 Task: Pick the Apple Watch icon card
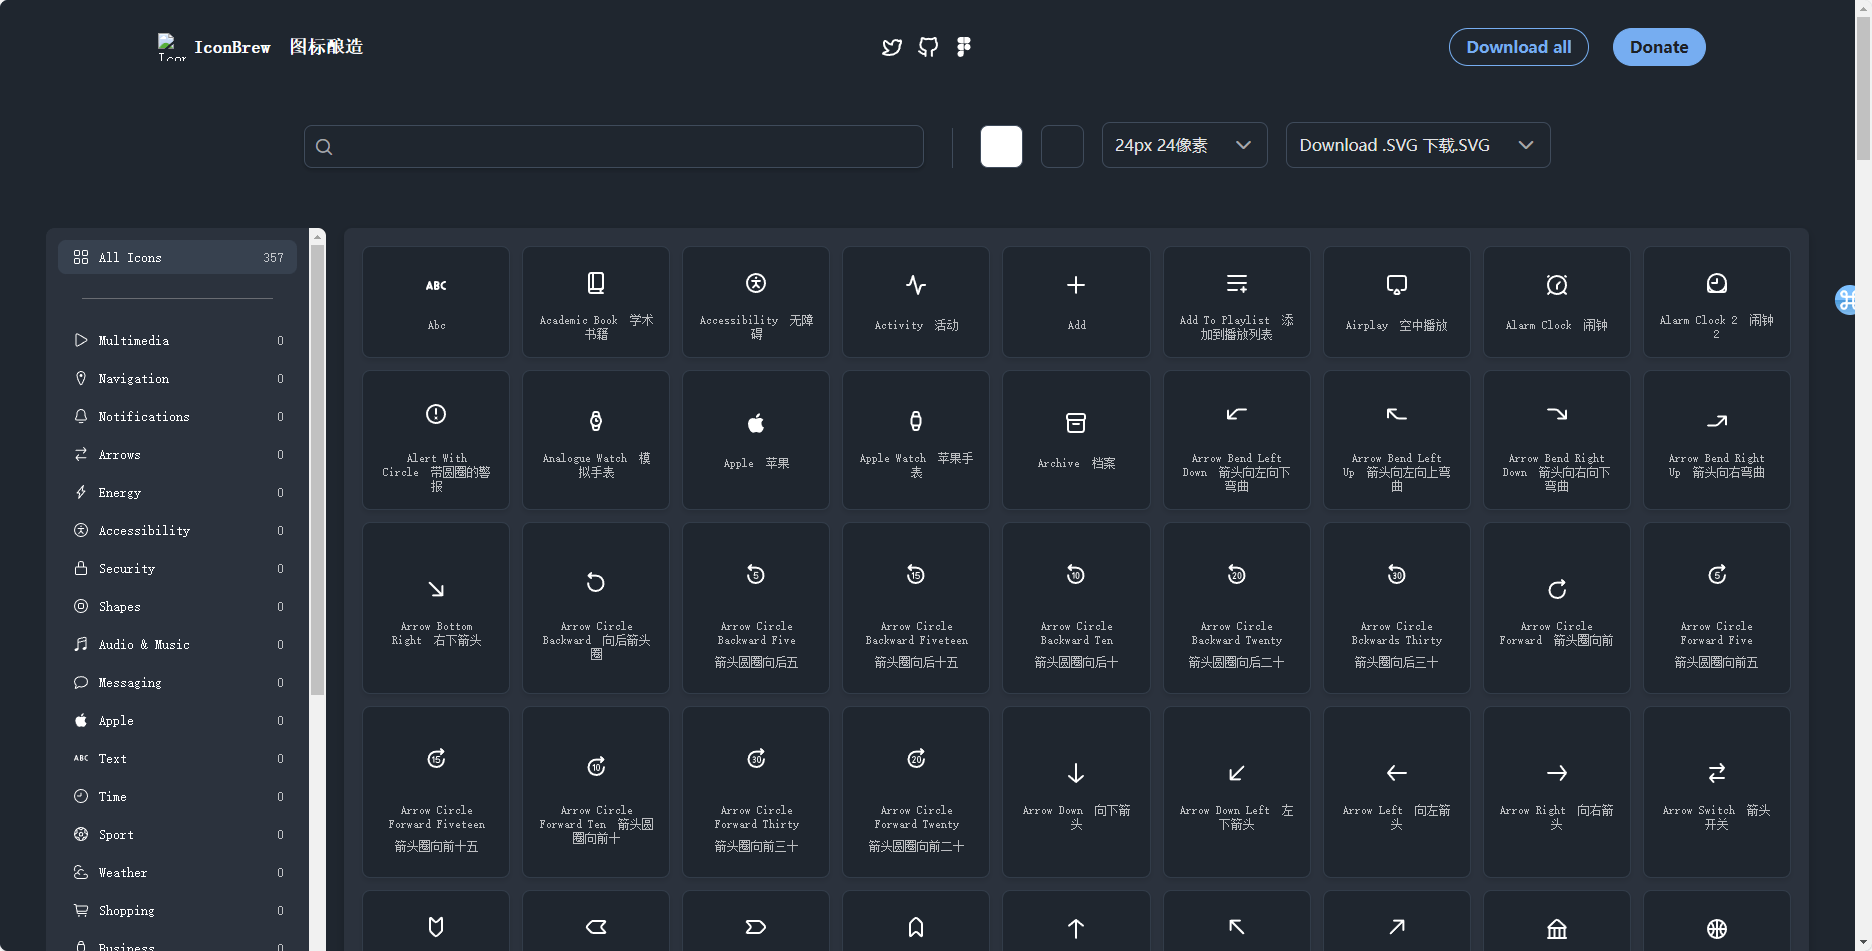pos(916,440)
